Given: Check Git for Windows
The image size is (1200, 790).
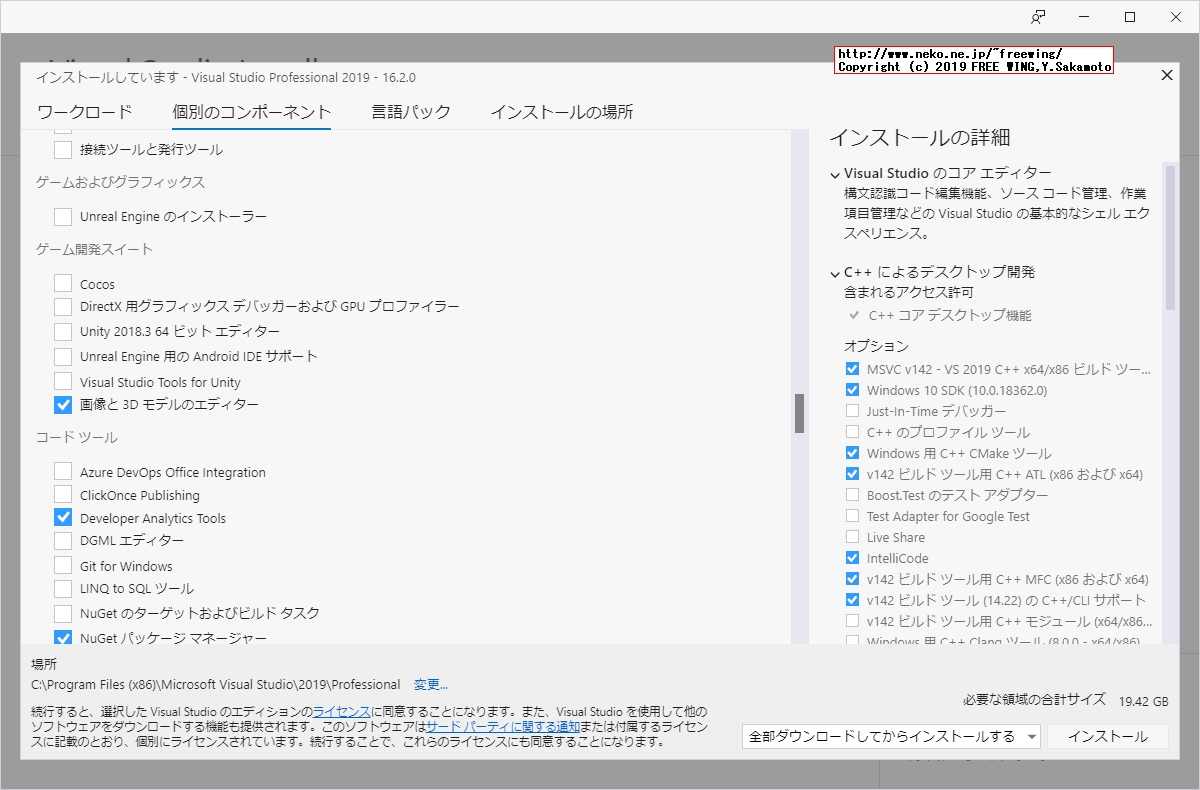Looking at the screenshot, I should point(62,564).
